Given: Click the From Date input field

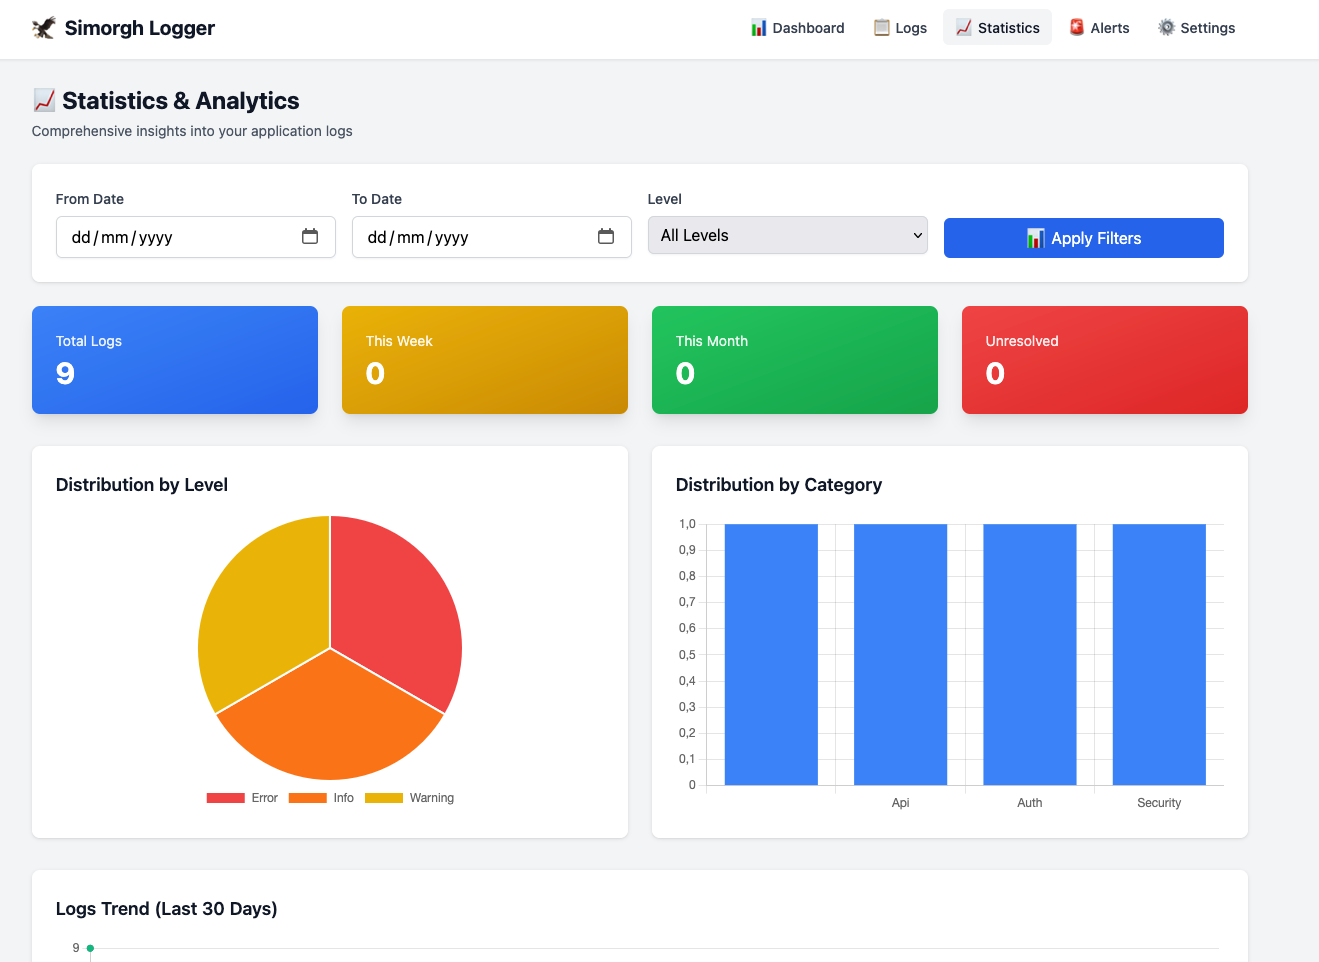Looking at the screenshot, I should pos(180,237).
